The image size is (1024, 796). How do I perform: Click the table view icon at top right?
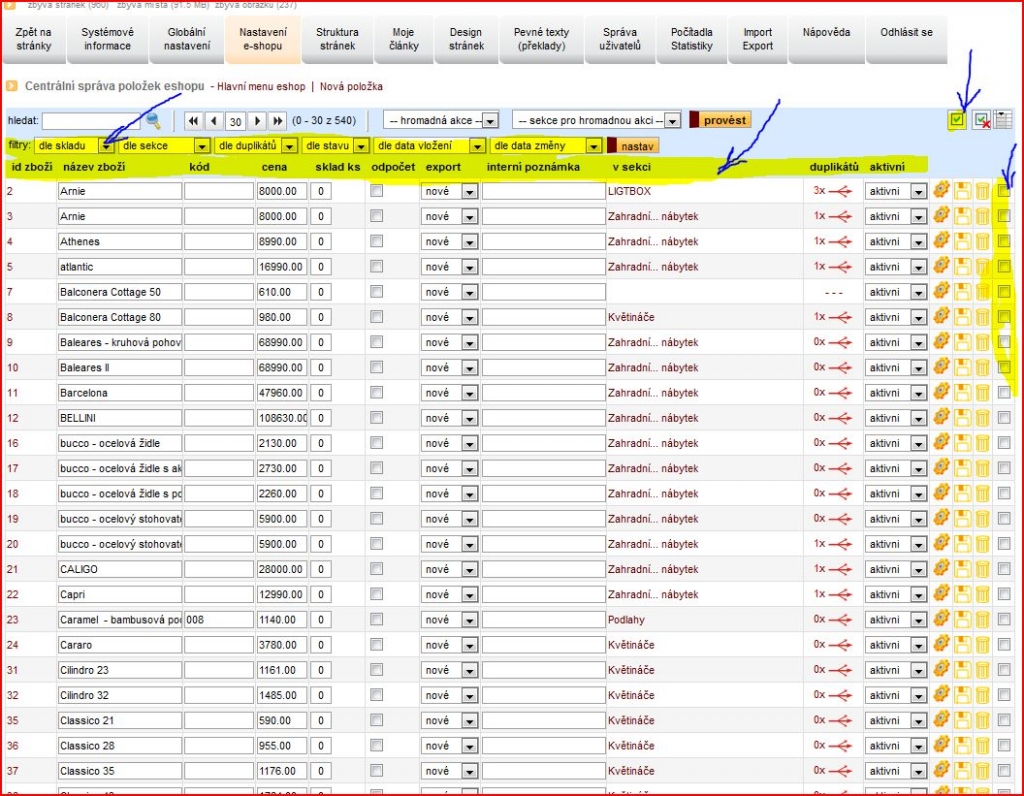(1003, 119)
